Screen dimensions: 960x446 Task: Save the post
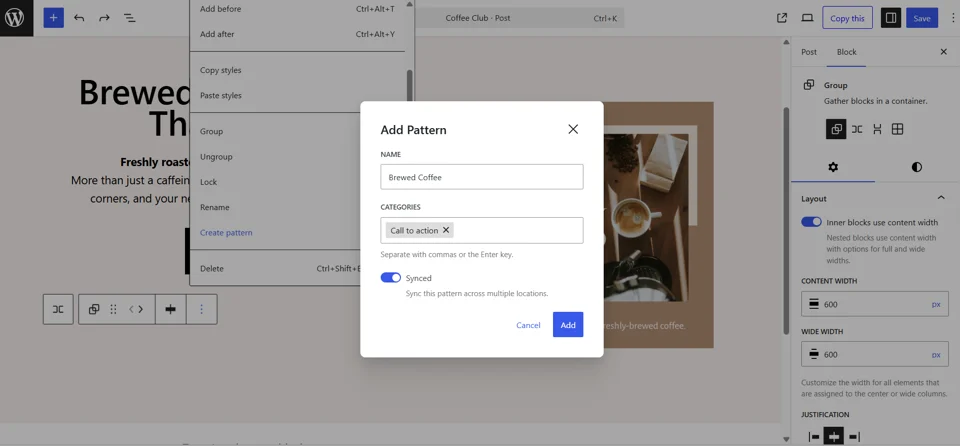click(921, 18)
